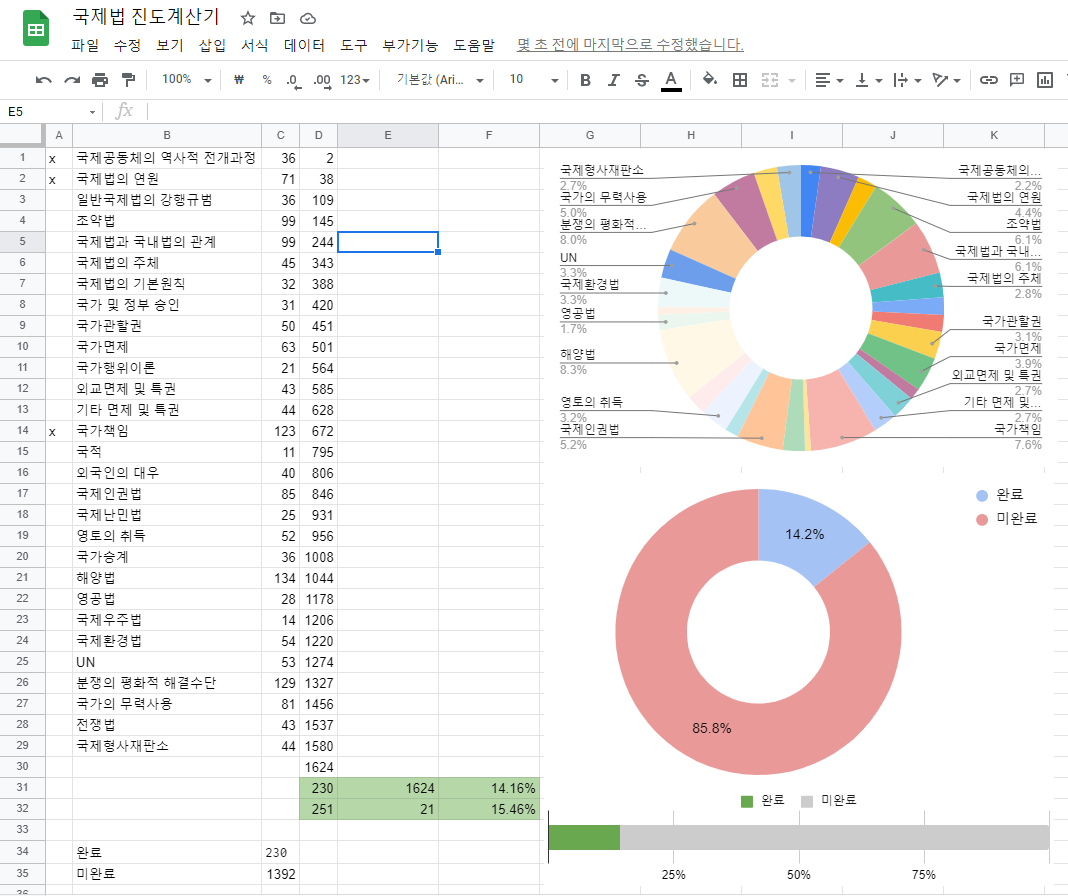Select cell 분쟁의 평화적 해결수단

coord(167,683)
